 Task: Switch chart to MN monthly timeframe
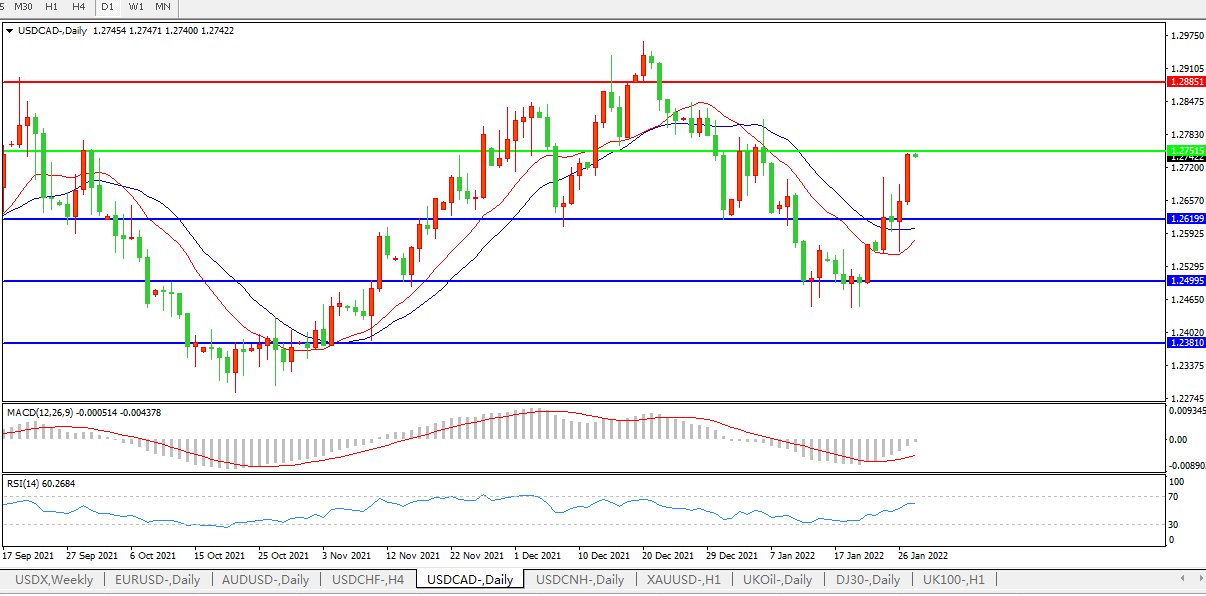pyautogui.click(x=162, y=7)
